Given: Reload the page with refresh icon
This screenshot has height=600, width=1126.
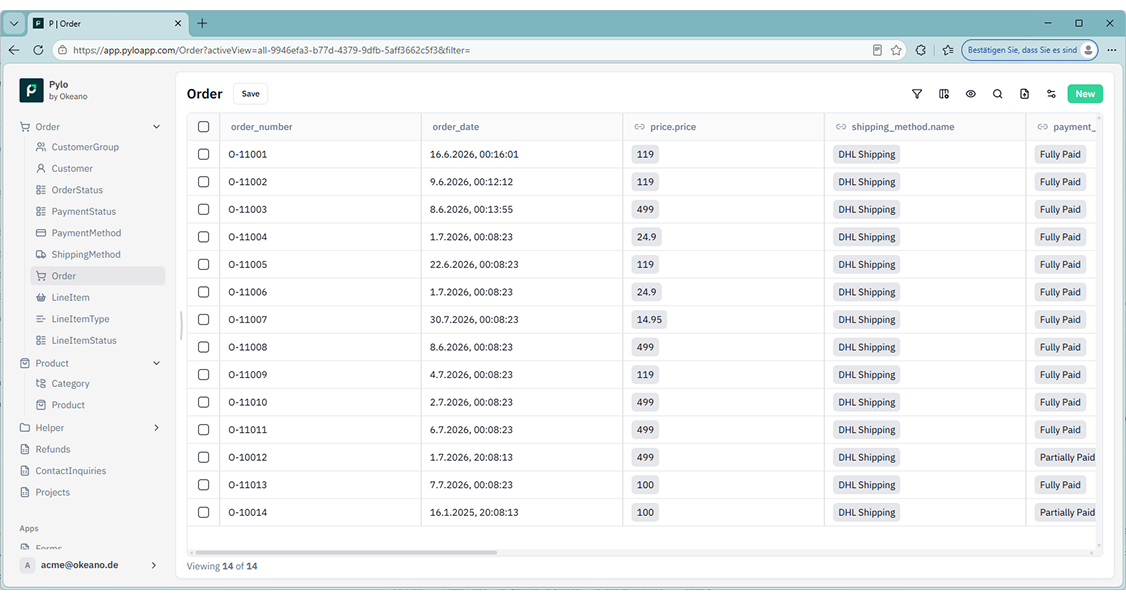Looking at the screenshot, I should [x=38, y=50].
